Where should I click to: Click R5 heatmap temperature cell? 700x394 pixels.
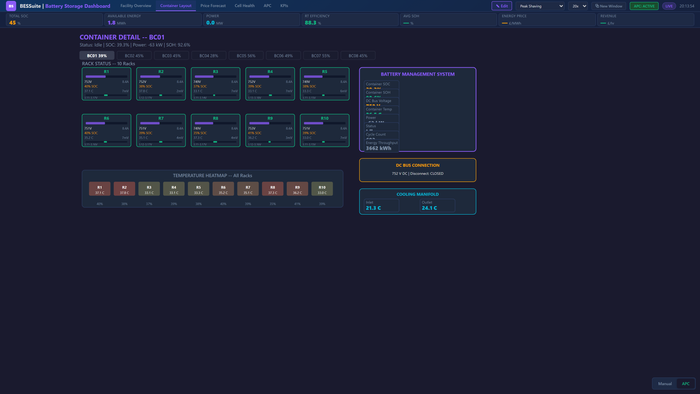tap(198, 189)
